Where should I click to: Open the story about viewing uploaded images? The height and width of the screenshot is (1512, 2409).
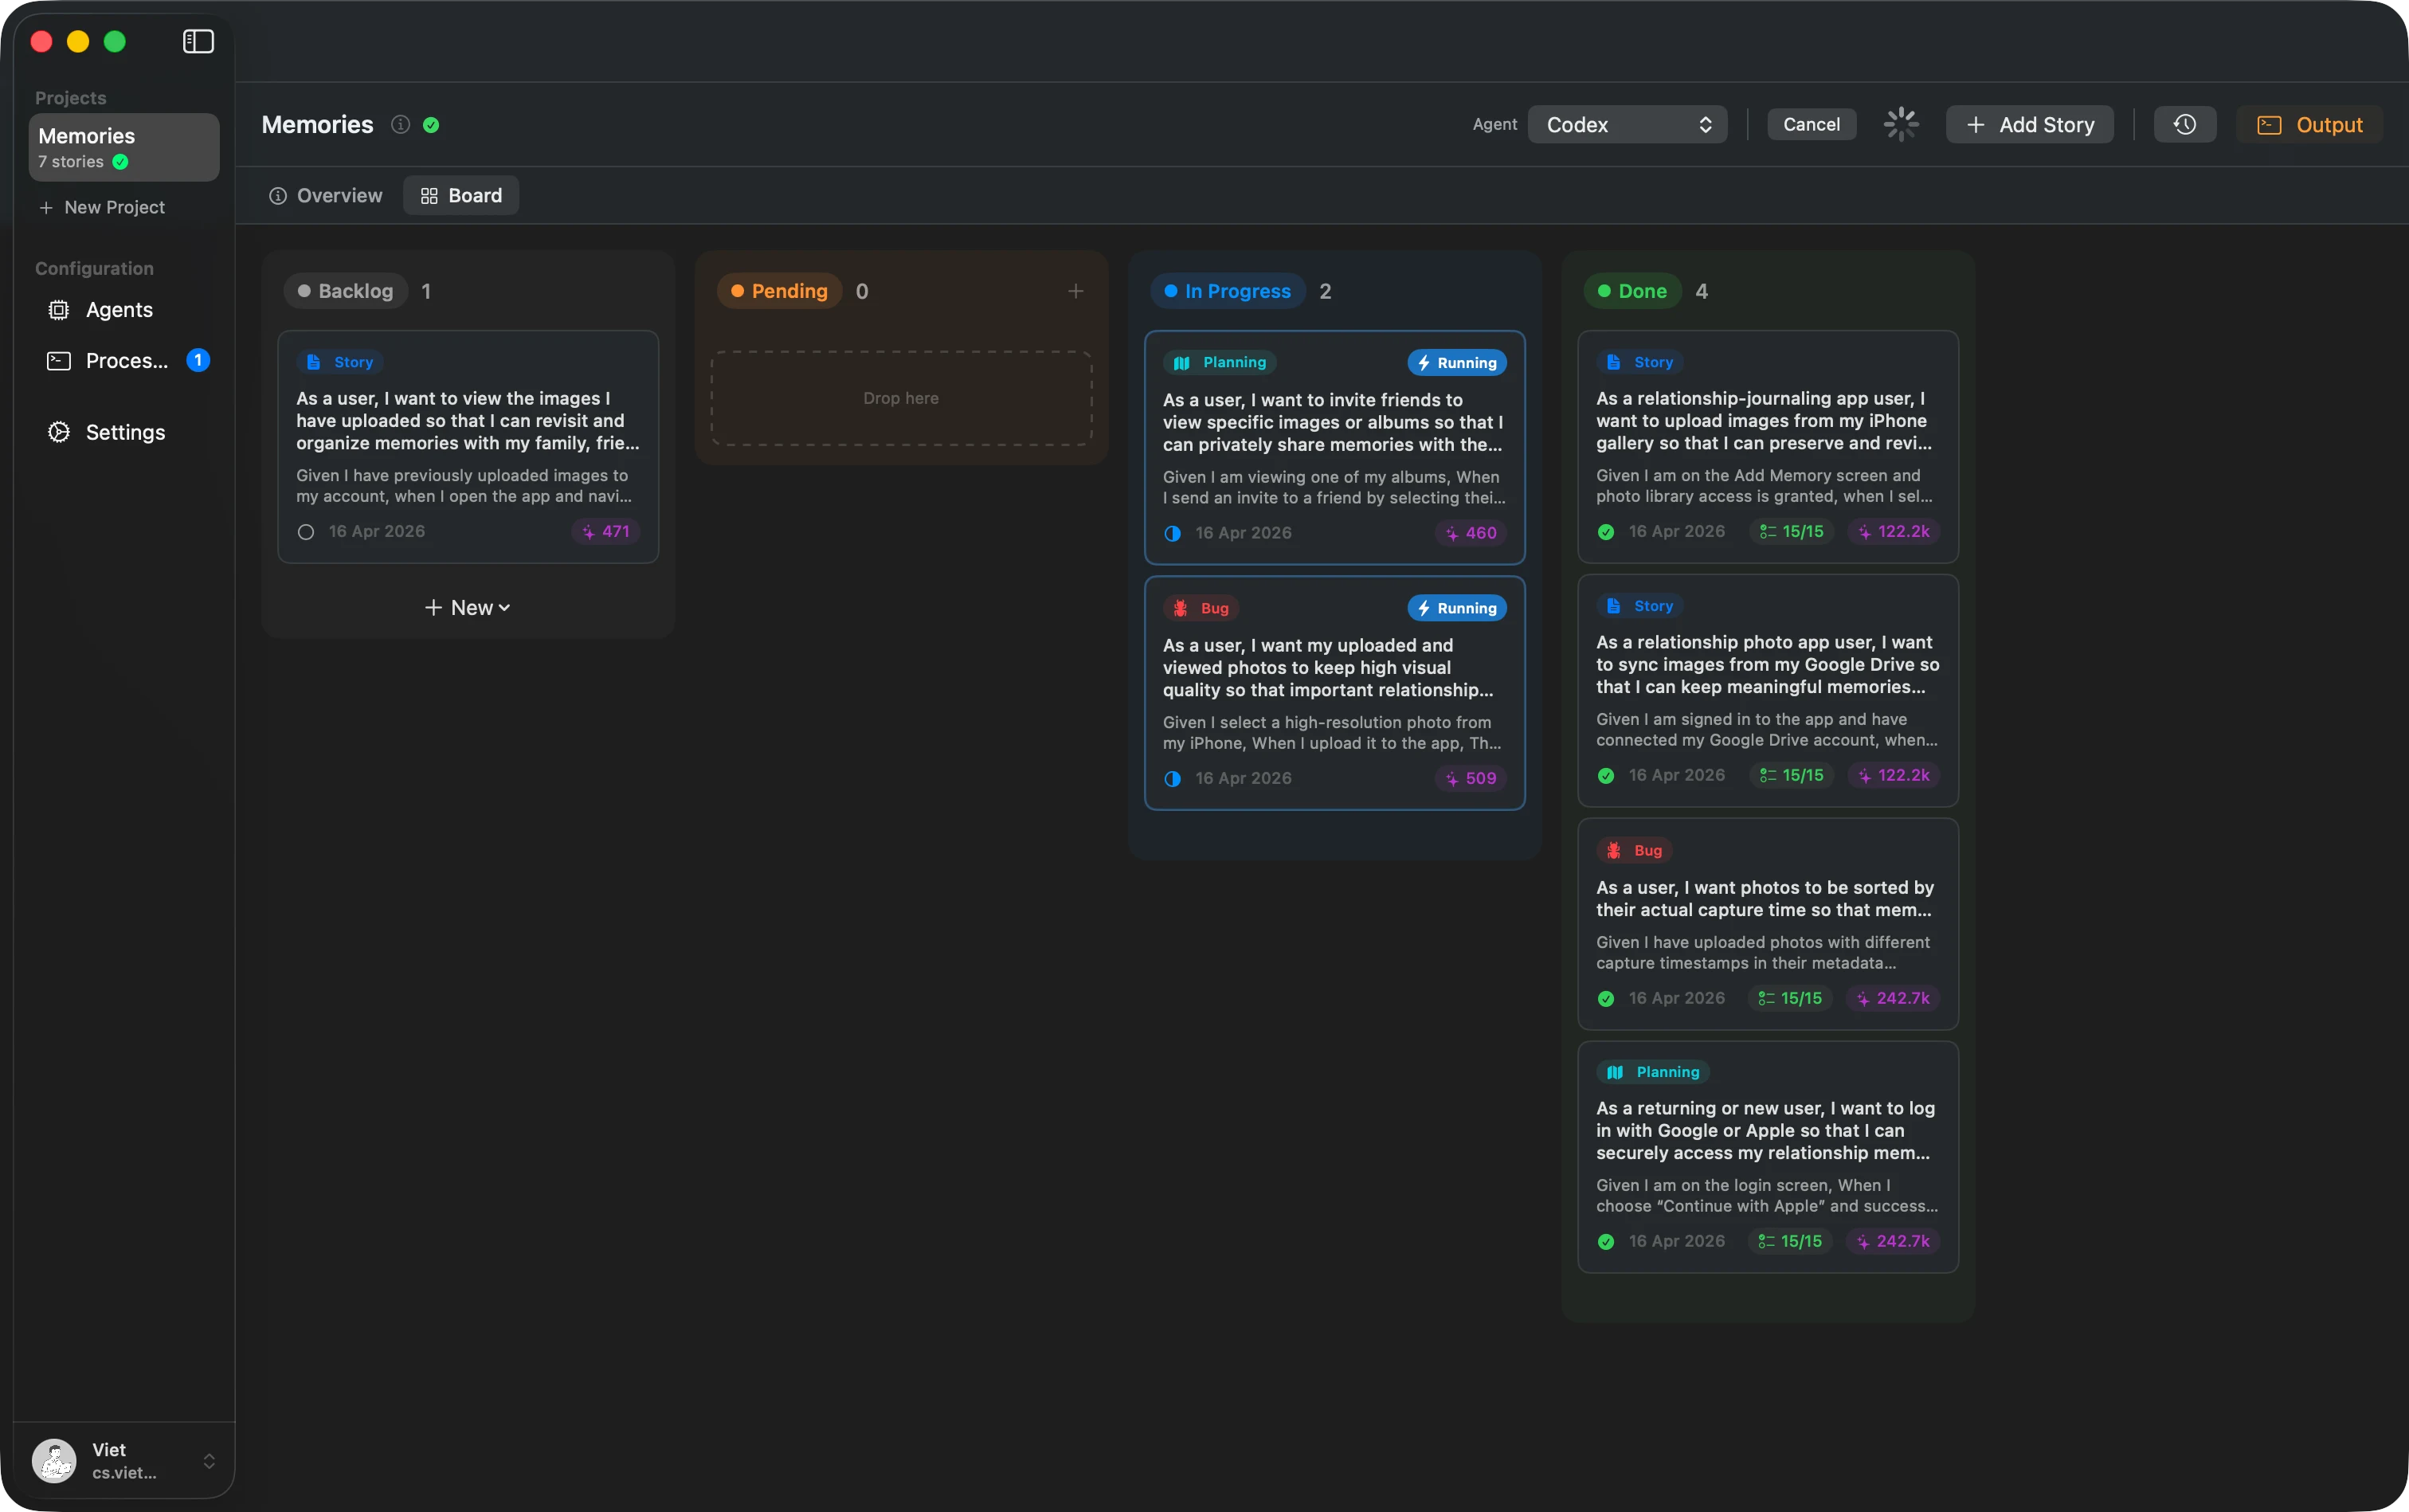click(x=468, y=447)
